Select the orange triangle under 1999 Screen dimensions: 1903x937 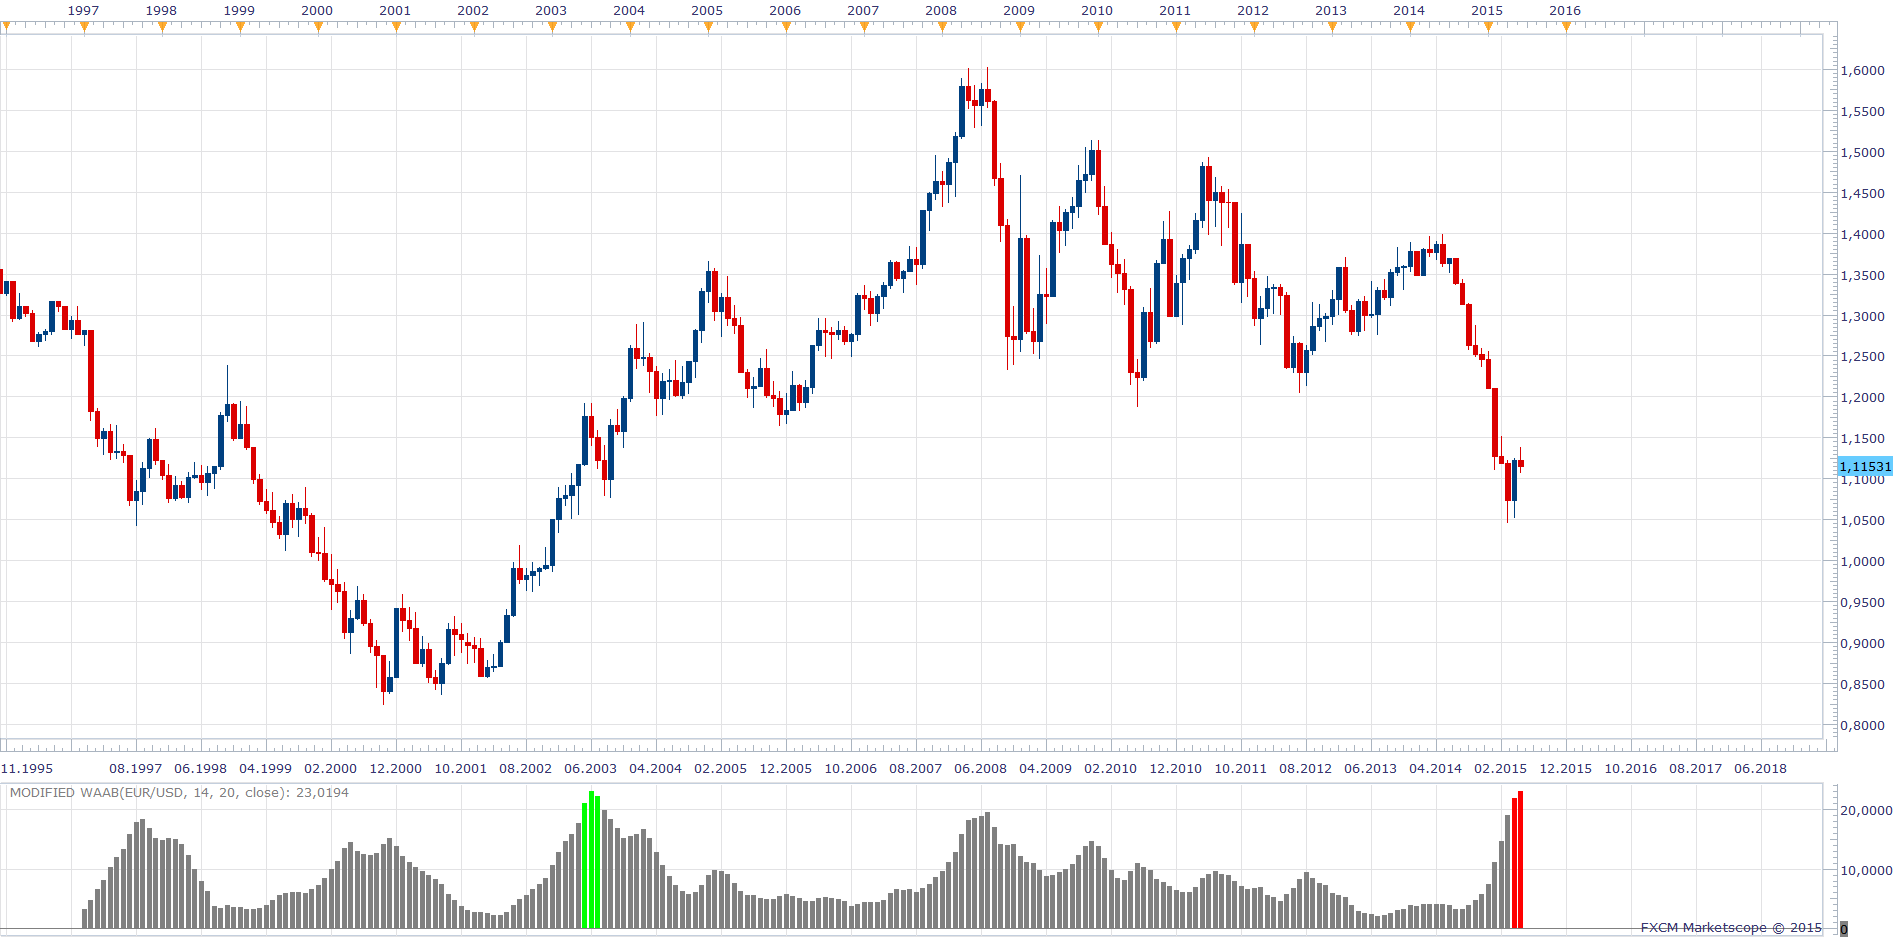click(241, 27)
